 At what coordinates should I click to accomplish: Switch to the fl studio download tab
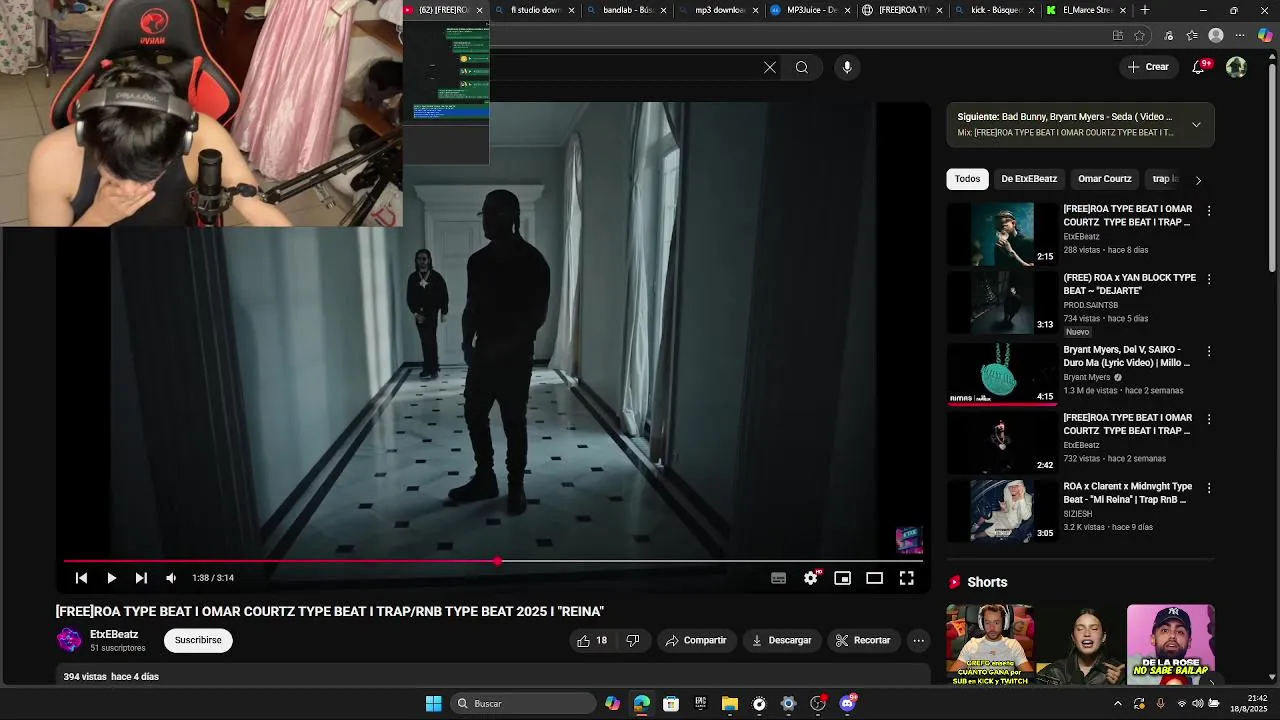(535, 10)
